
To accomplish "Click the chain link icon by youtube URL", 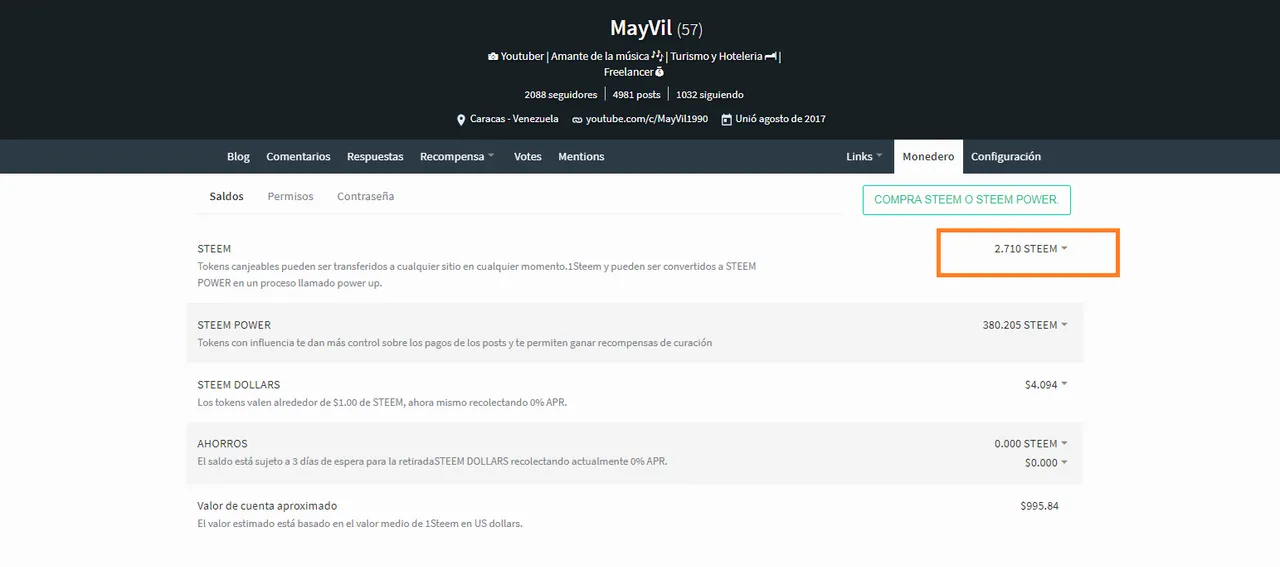I will tap(577, 119).
